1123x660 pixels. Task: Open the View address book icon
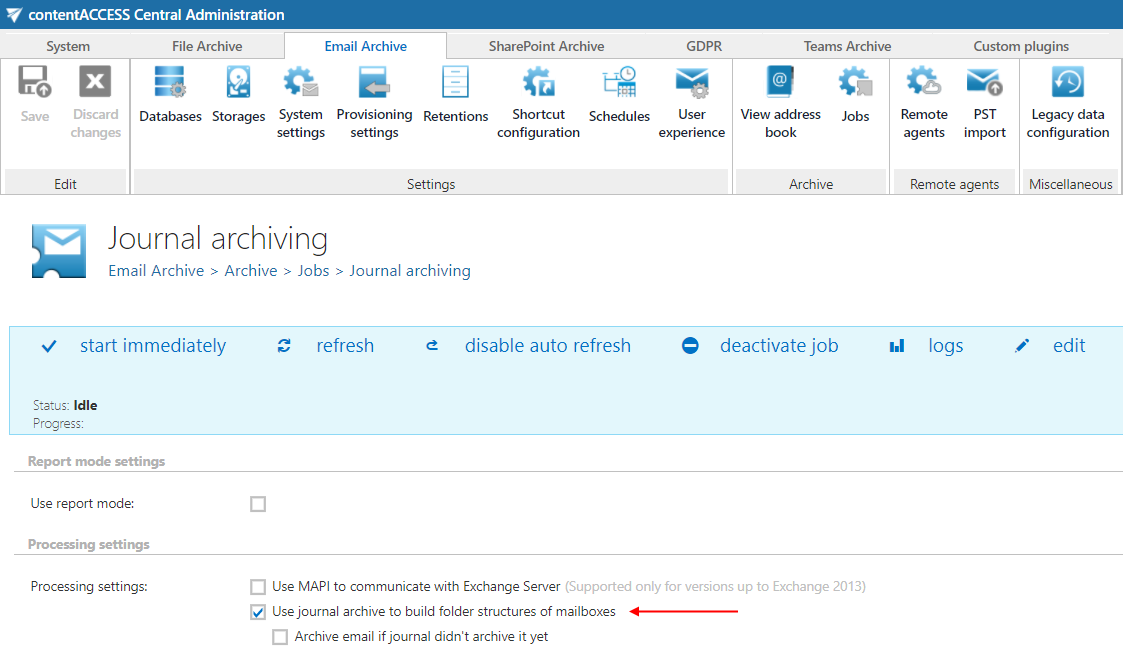point(780,84)
